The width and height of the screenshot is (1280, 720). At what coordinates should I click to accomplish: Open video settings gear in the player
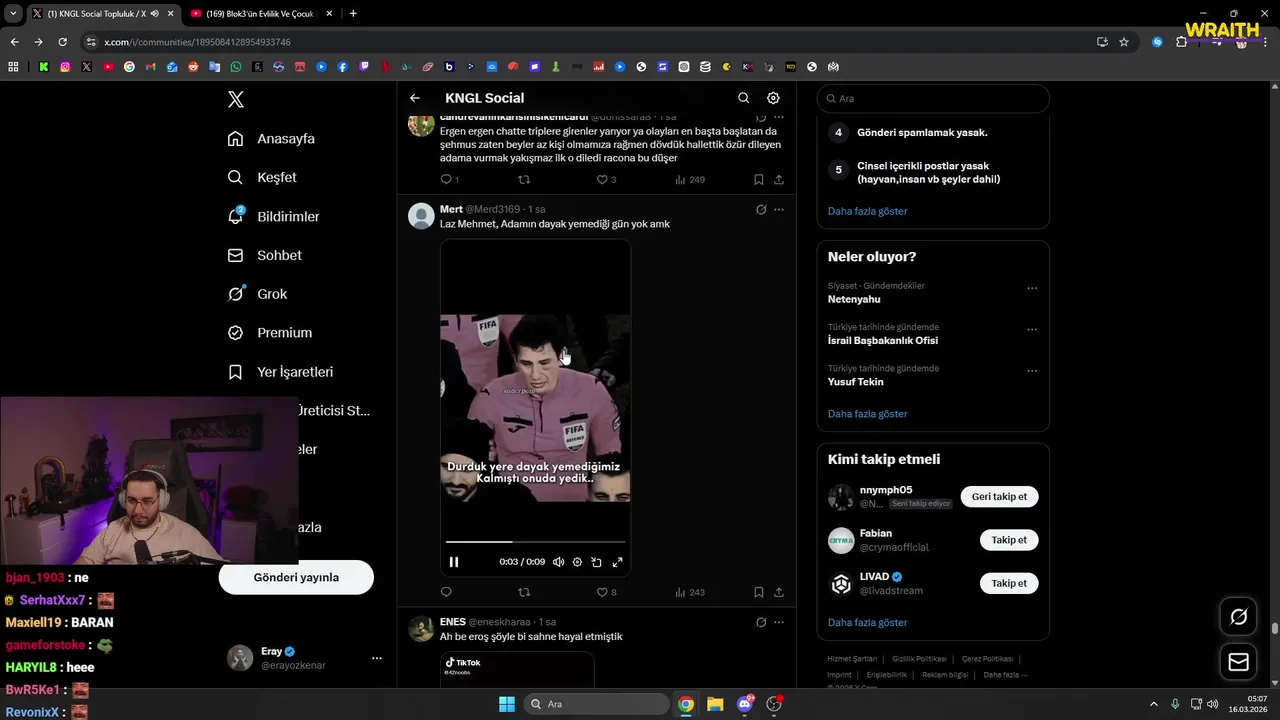click(577, 562)
